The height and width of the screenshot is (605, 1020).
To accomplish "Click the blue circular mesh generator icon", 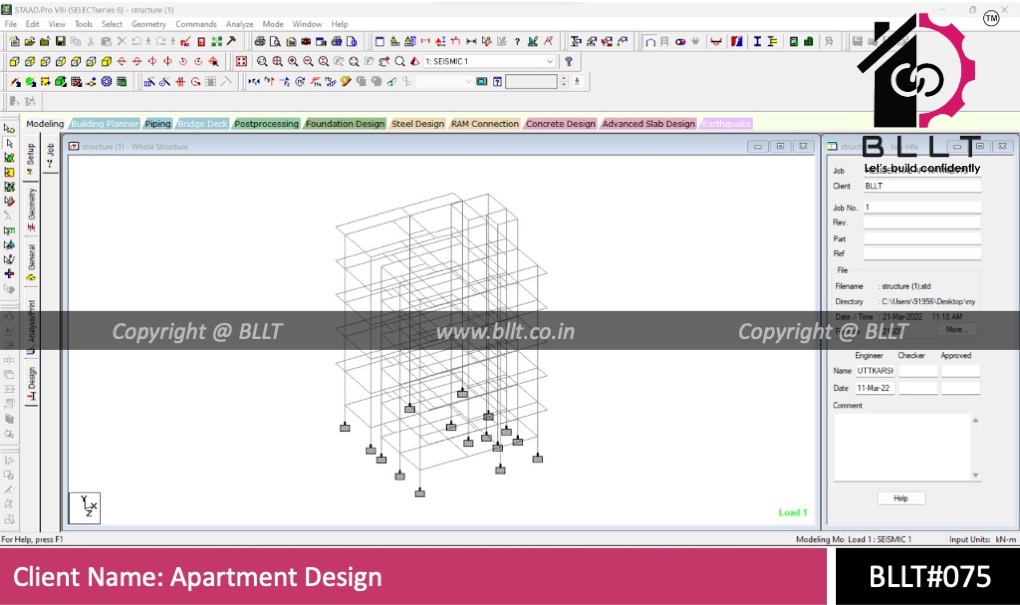I will pyautogui.click(x=106, y=81).
